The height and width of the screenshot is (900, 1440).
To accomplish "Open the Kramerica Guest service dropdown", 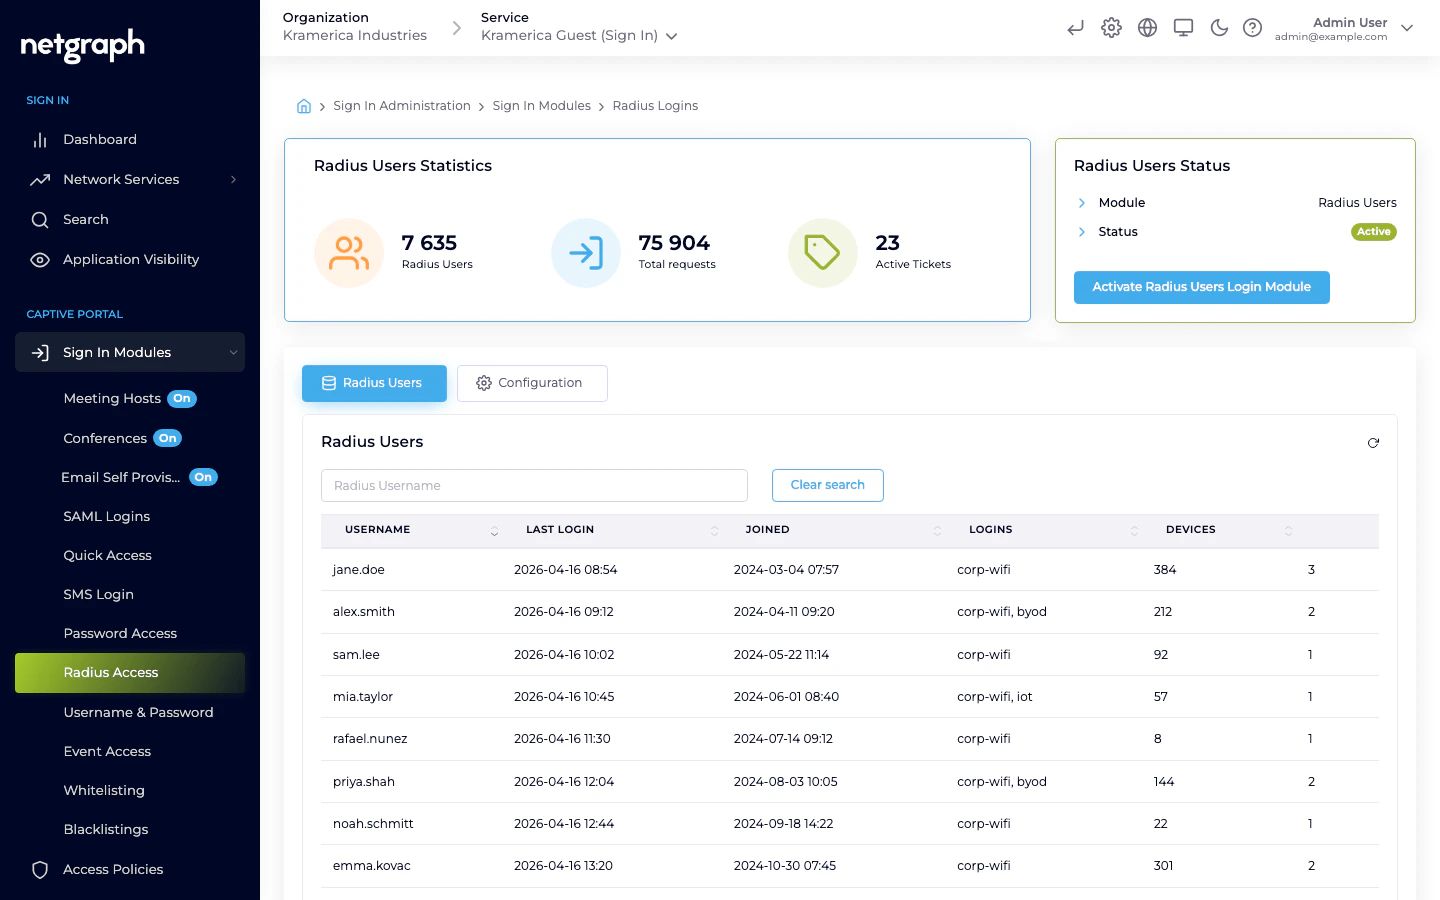I will click(x=671, y=35).
